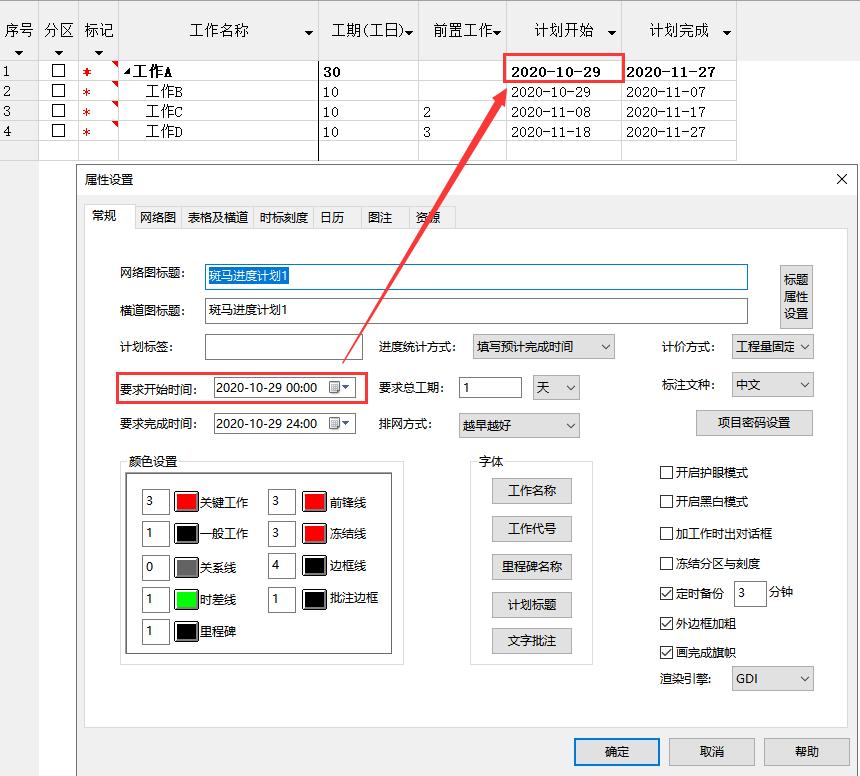860x776 pixels.
Task: Switch to the 网络图 tab
Action: point(157,216)
